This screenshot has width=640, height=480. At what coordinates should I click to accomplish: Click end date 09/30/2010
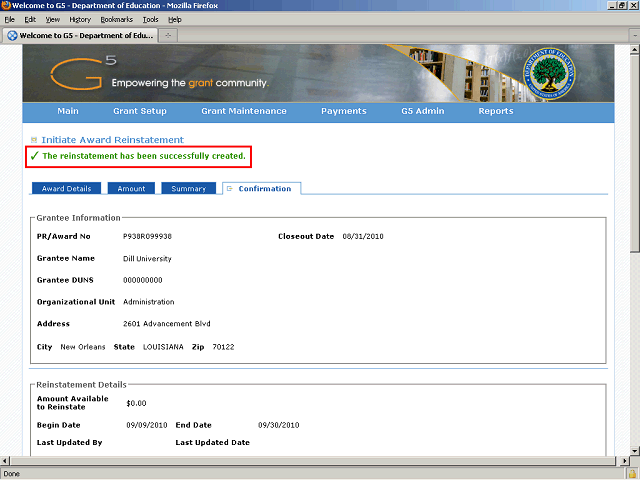pyautogui.click(x=278, y=425)
